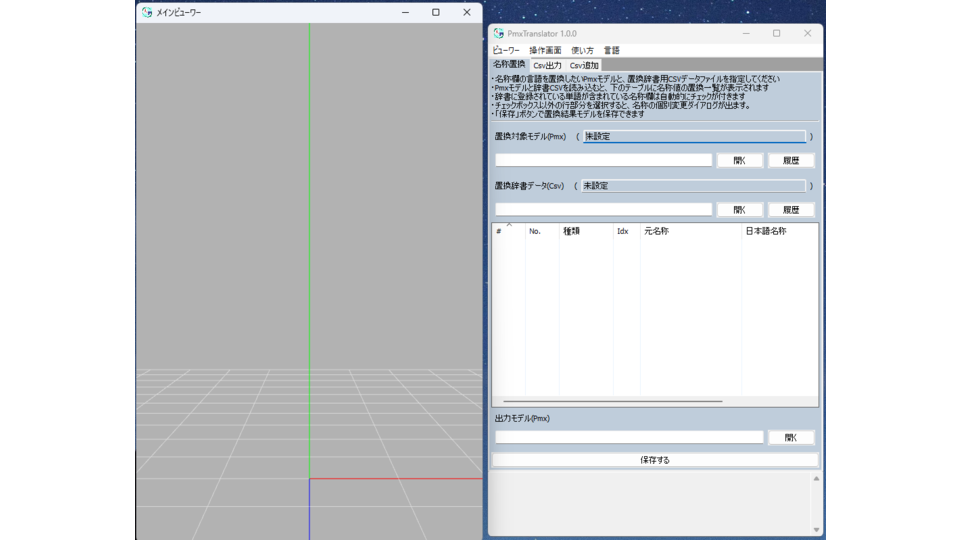Minimize the PmxTranslator window
The width and height of the screenshot is (960, 540).
pyautogui.click(x=746, y=34)
